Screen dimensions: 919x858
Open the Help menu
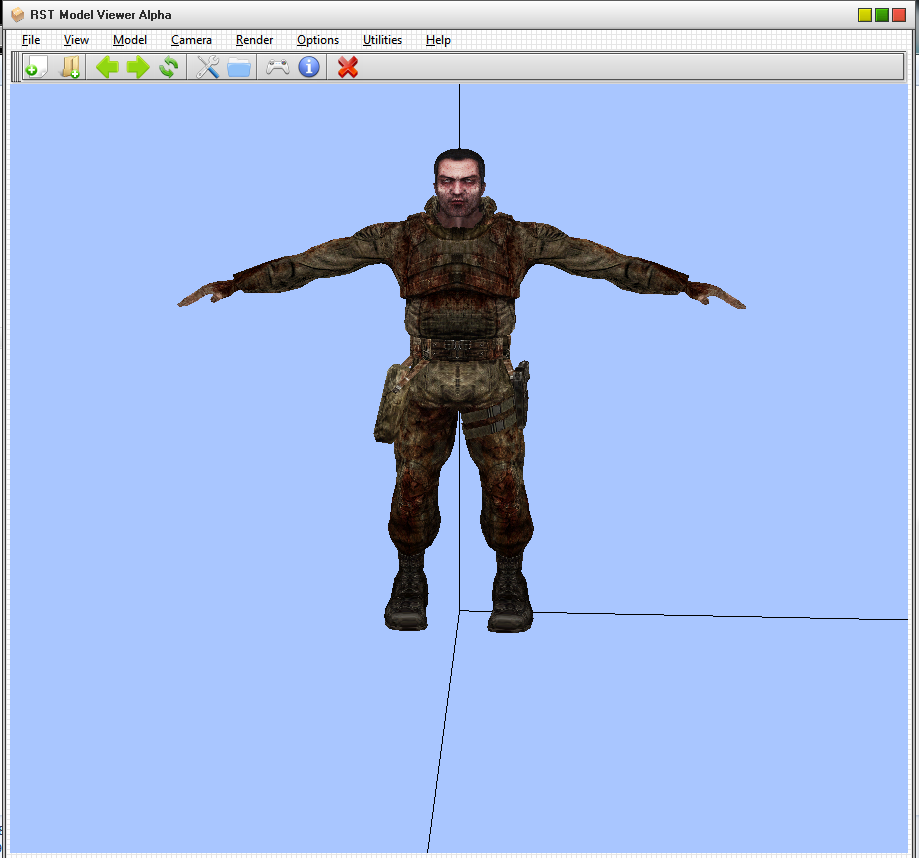[438, 40]
